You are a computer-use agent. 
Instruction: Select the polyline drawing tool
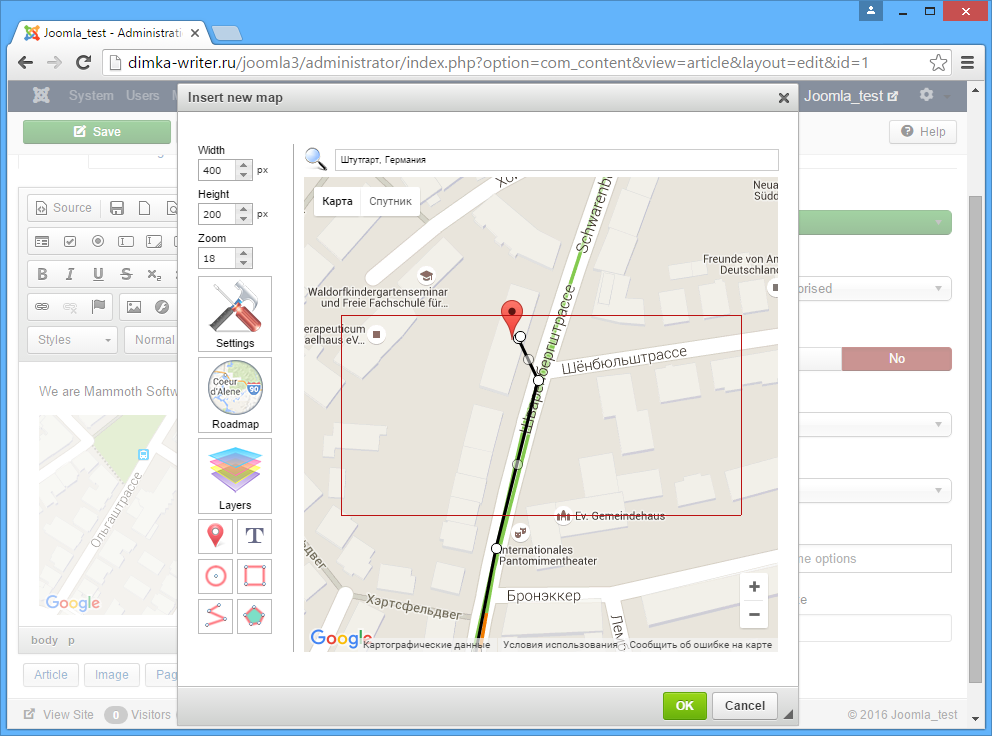[216, 617]
